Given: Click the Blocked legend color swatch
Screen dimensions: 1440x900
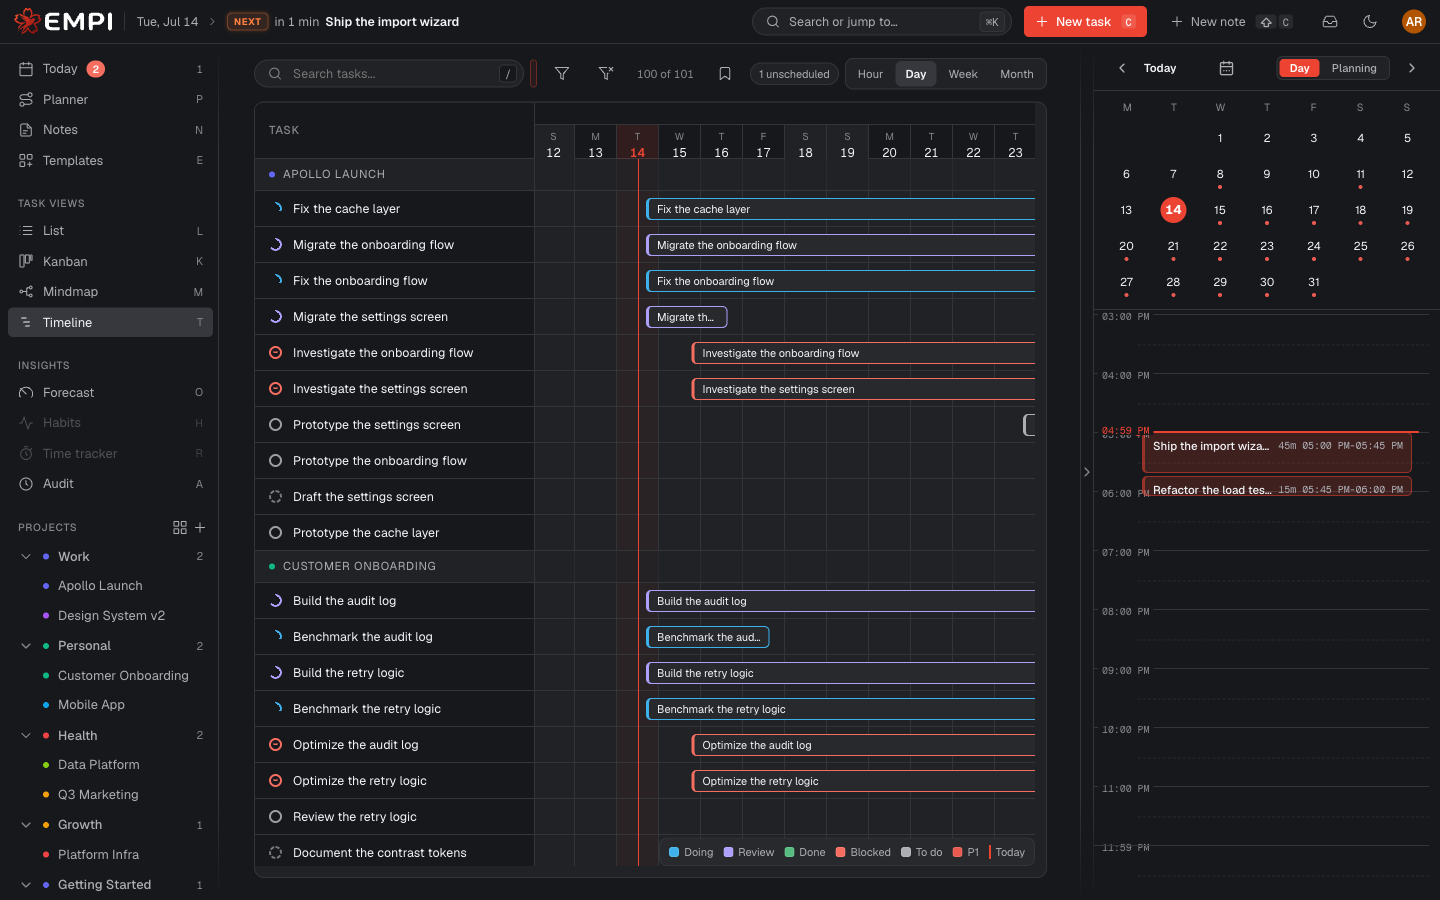Looking at the screenshot, I should (x=841, y=853).
